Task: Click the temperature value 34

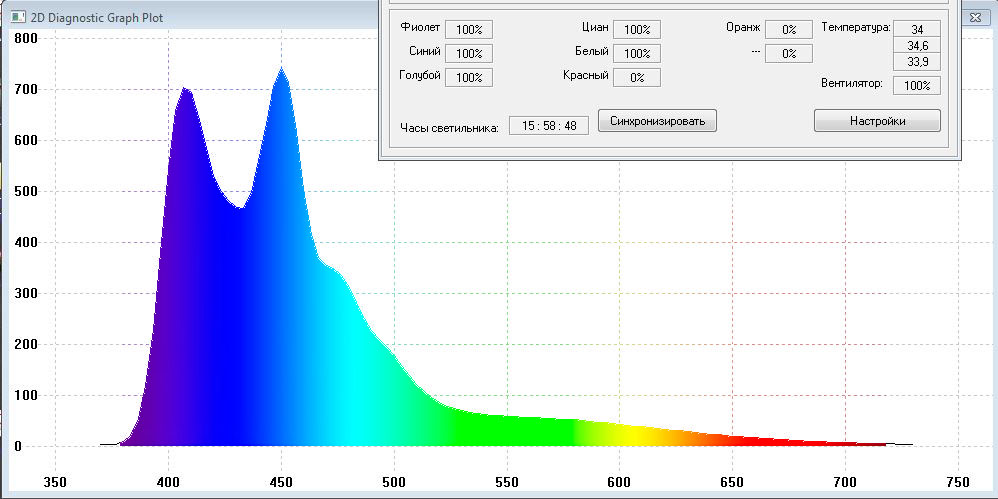Action: coord(917,29)
